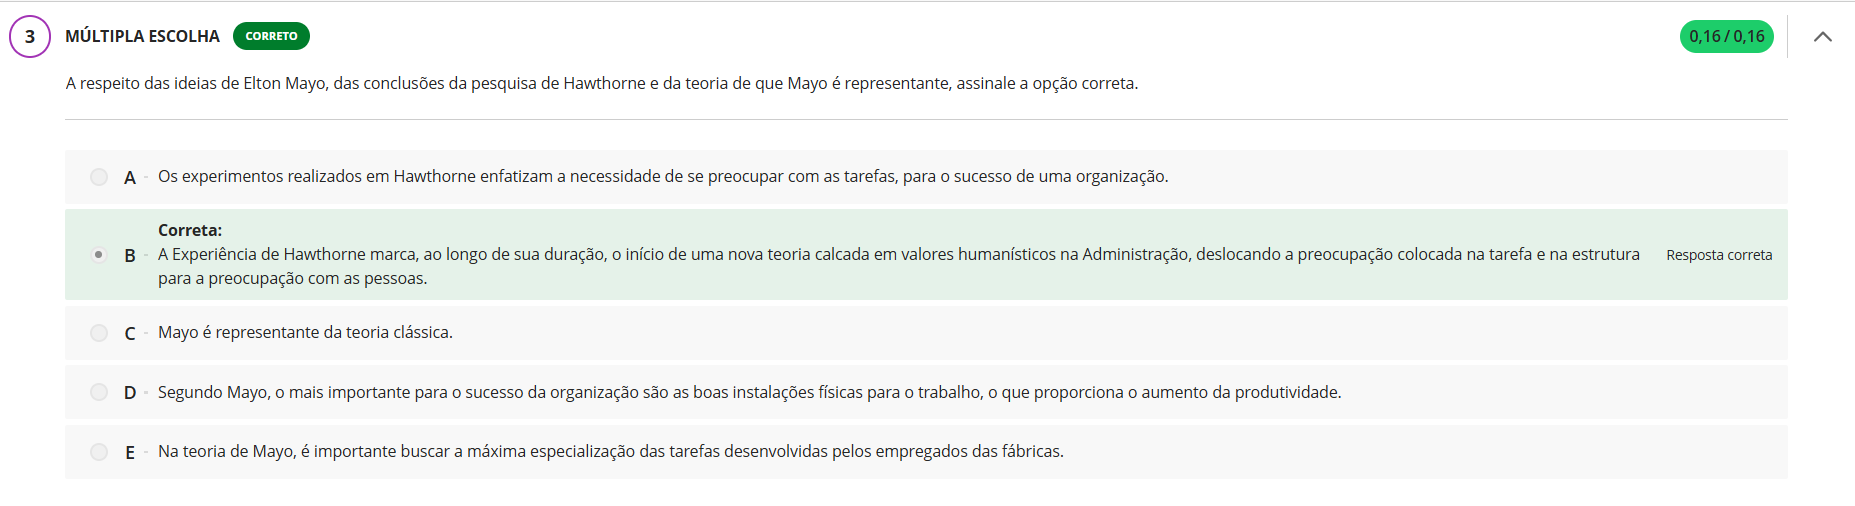Click the green CORRETO badge

[x=271, y=36]
